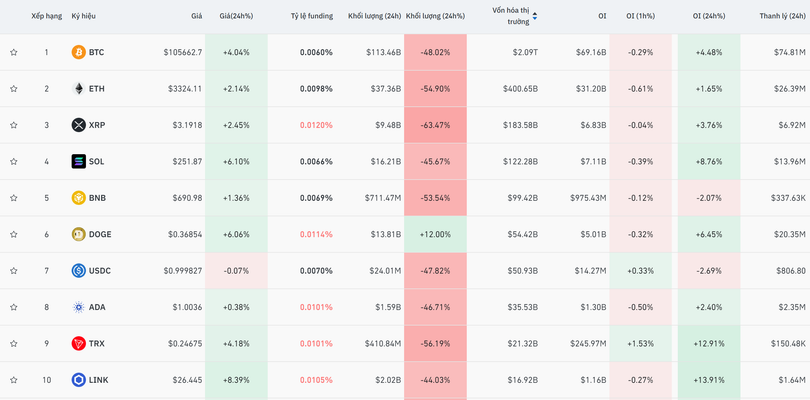Click the Bitcoin (BTC) coin icon
Viewport: 810px width, 400px height.
(78, 52)
